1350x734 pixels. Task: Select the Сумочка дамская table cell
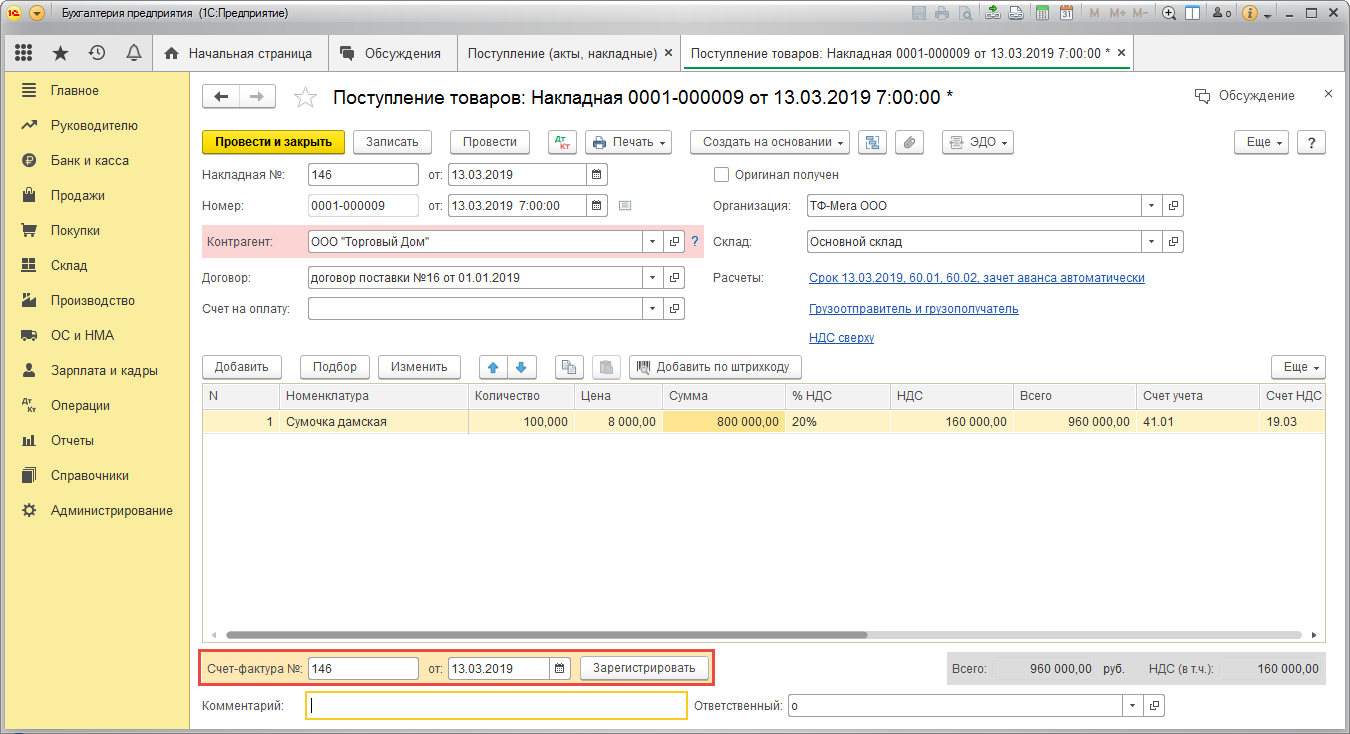(374, 422)
